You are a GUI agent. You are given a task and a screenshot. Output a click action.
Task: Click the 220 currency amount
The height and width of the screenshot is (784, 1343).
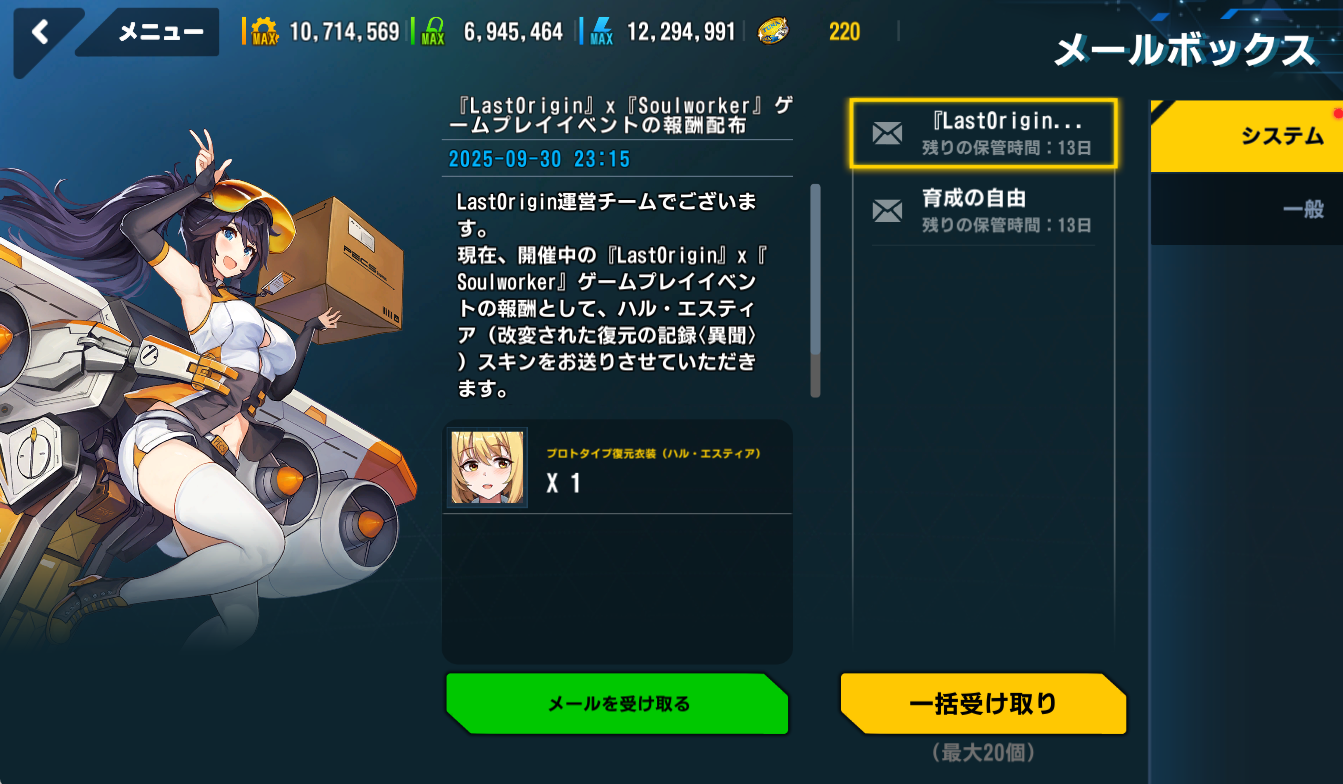pyautogui.click(x=844, y=32)
